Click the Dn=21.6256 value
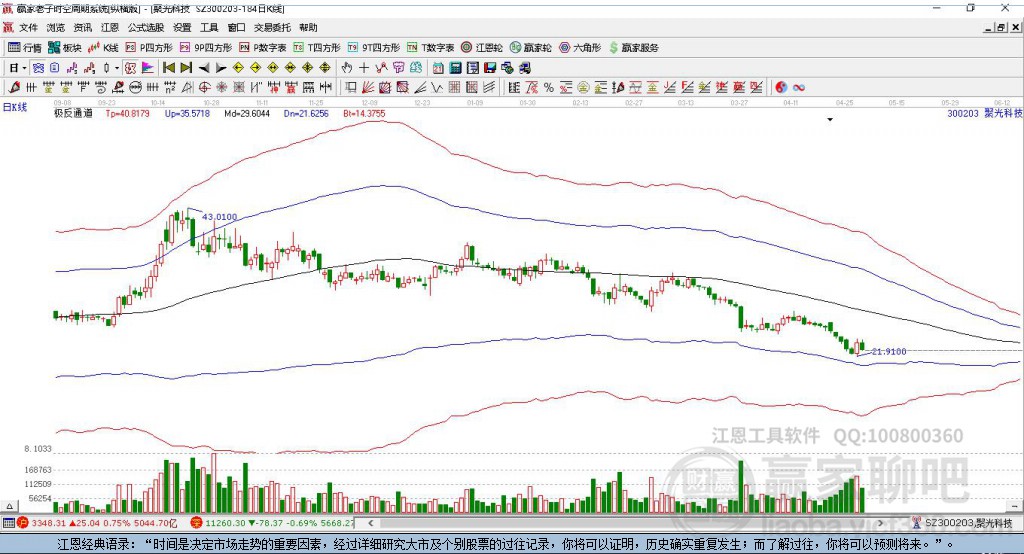Screen dimensions: 1024x554 pyautogui.click(x=306, y=114)
